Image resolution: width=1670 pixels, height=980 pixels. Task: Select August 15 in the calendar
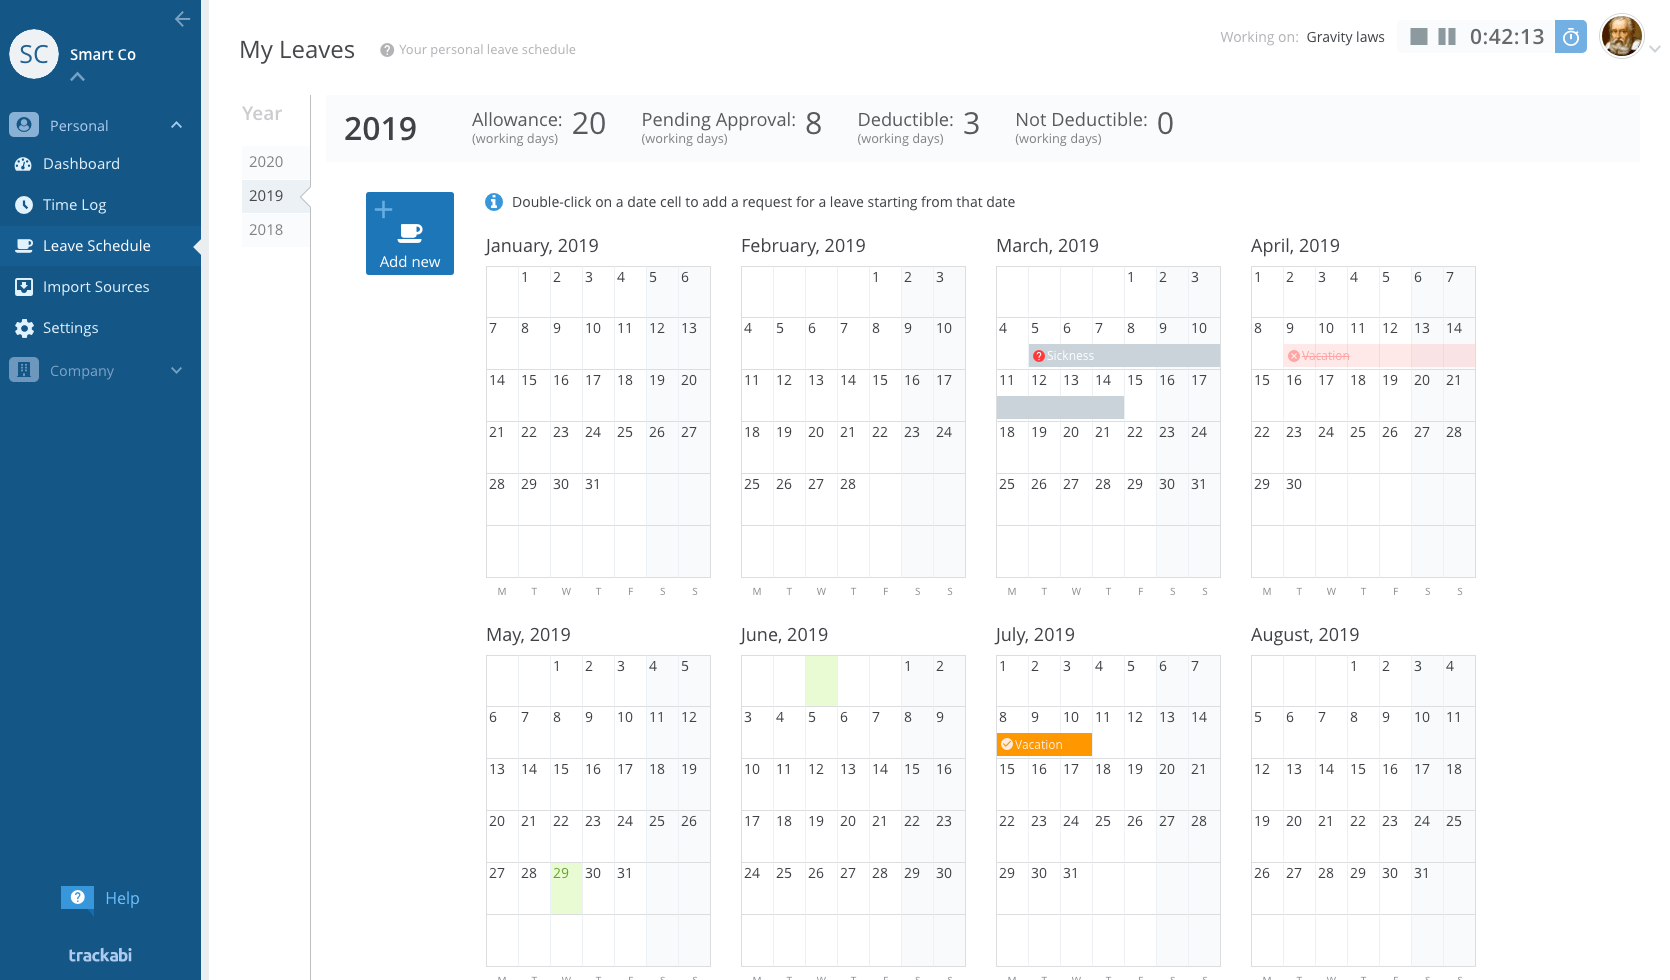click(1363, 785)
